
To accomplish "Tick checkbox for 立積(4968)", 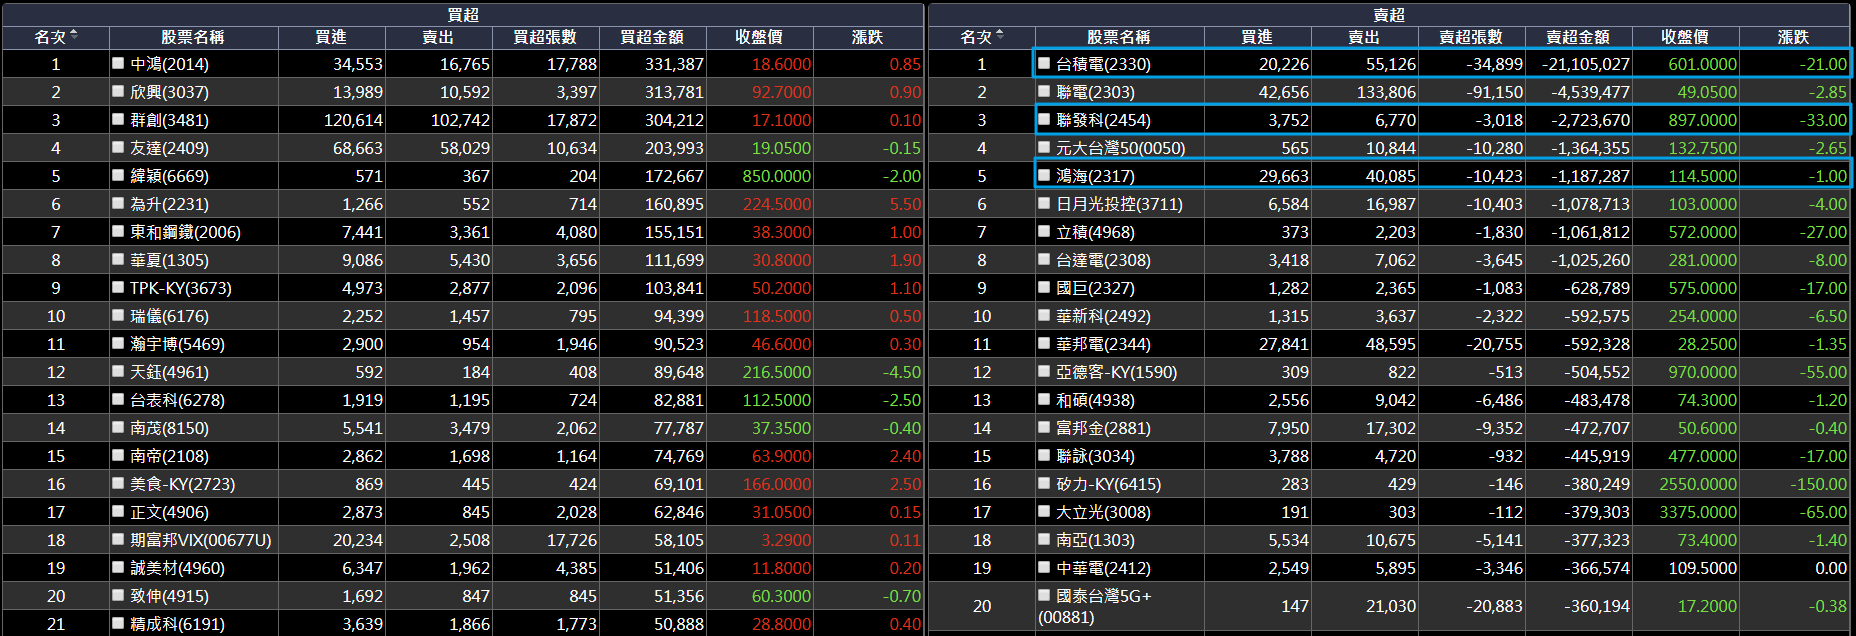I will coord(1044,231).
